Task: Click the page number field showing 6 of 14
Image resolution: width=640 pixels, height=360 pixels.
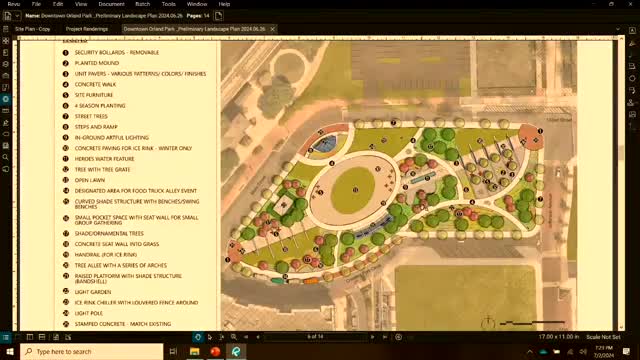Action: click(316, 337)
